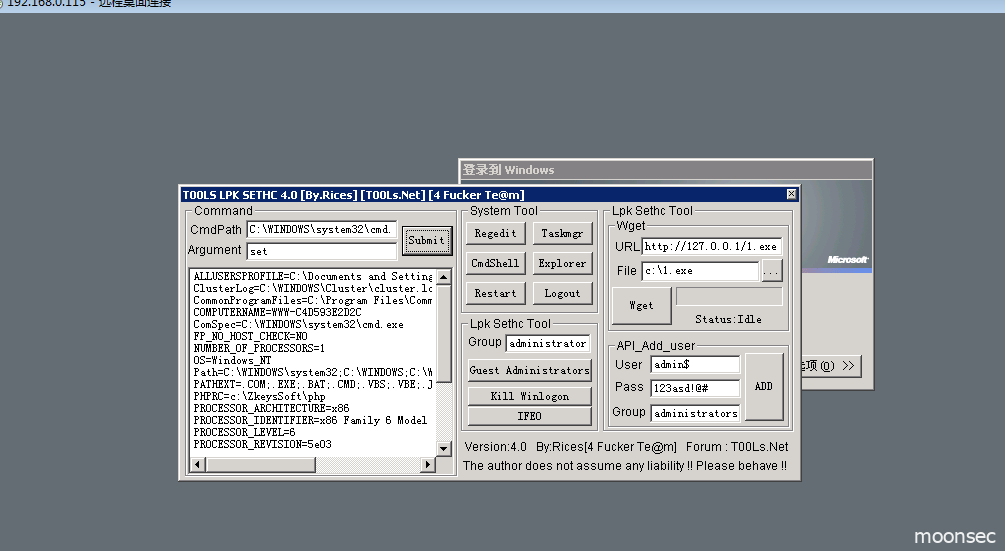Click ADD to create the user
The image size is (1005, 551).
[763, 386]
